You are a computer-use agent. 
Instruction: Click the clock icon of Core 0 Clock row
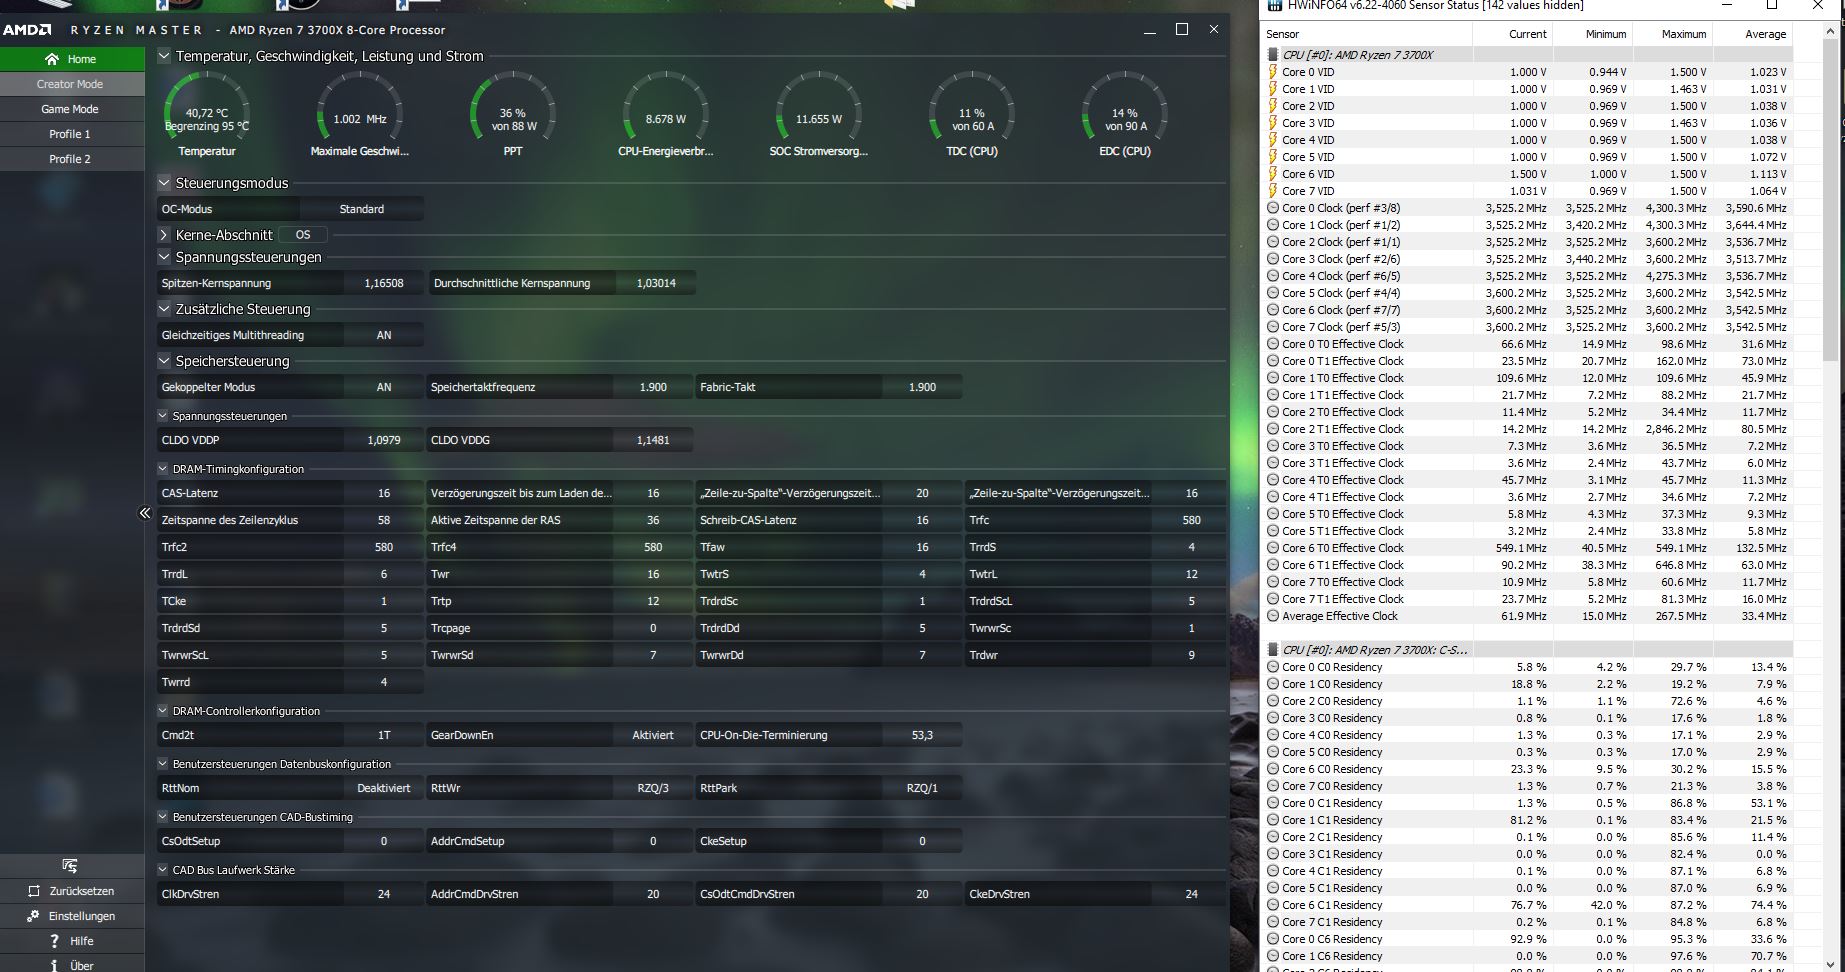tap(1273, 208)
